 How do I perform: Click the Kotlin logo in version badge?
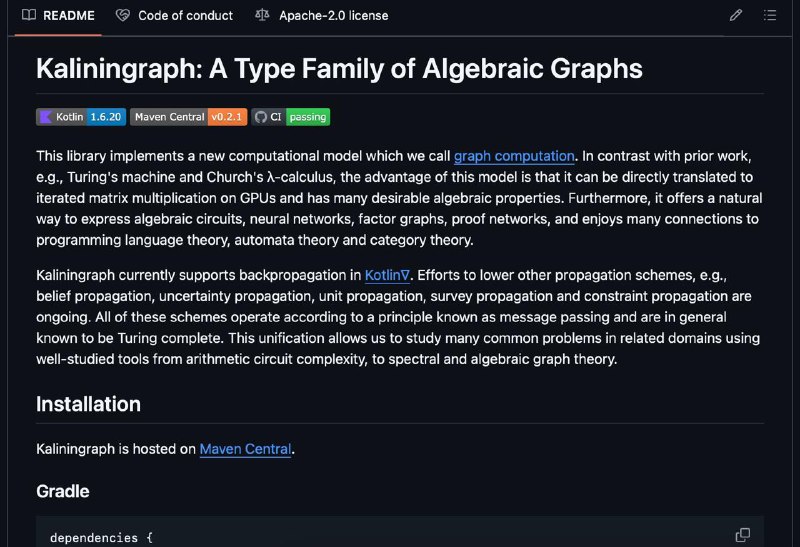(x=45, y=117)
